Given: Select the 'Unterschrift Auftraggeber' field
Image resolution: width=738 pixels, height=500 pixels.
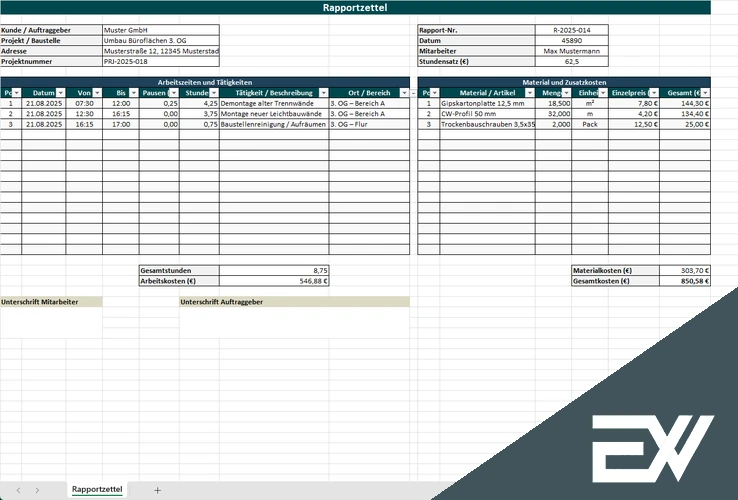Looking at the screenshot, I should point(295,302).
